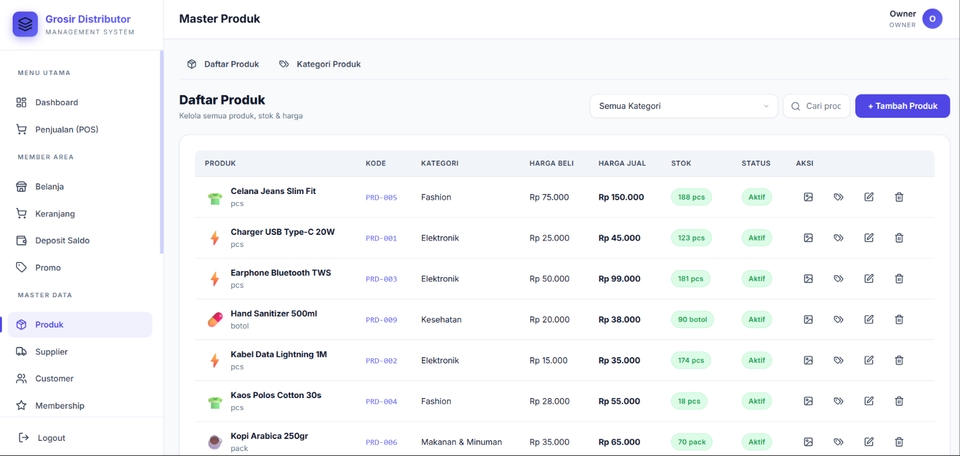The image size is (960, 456).
Task: Click the tag icon for Kaos Polos Cotton 30s
Action: pos(838,401)
